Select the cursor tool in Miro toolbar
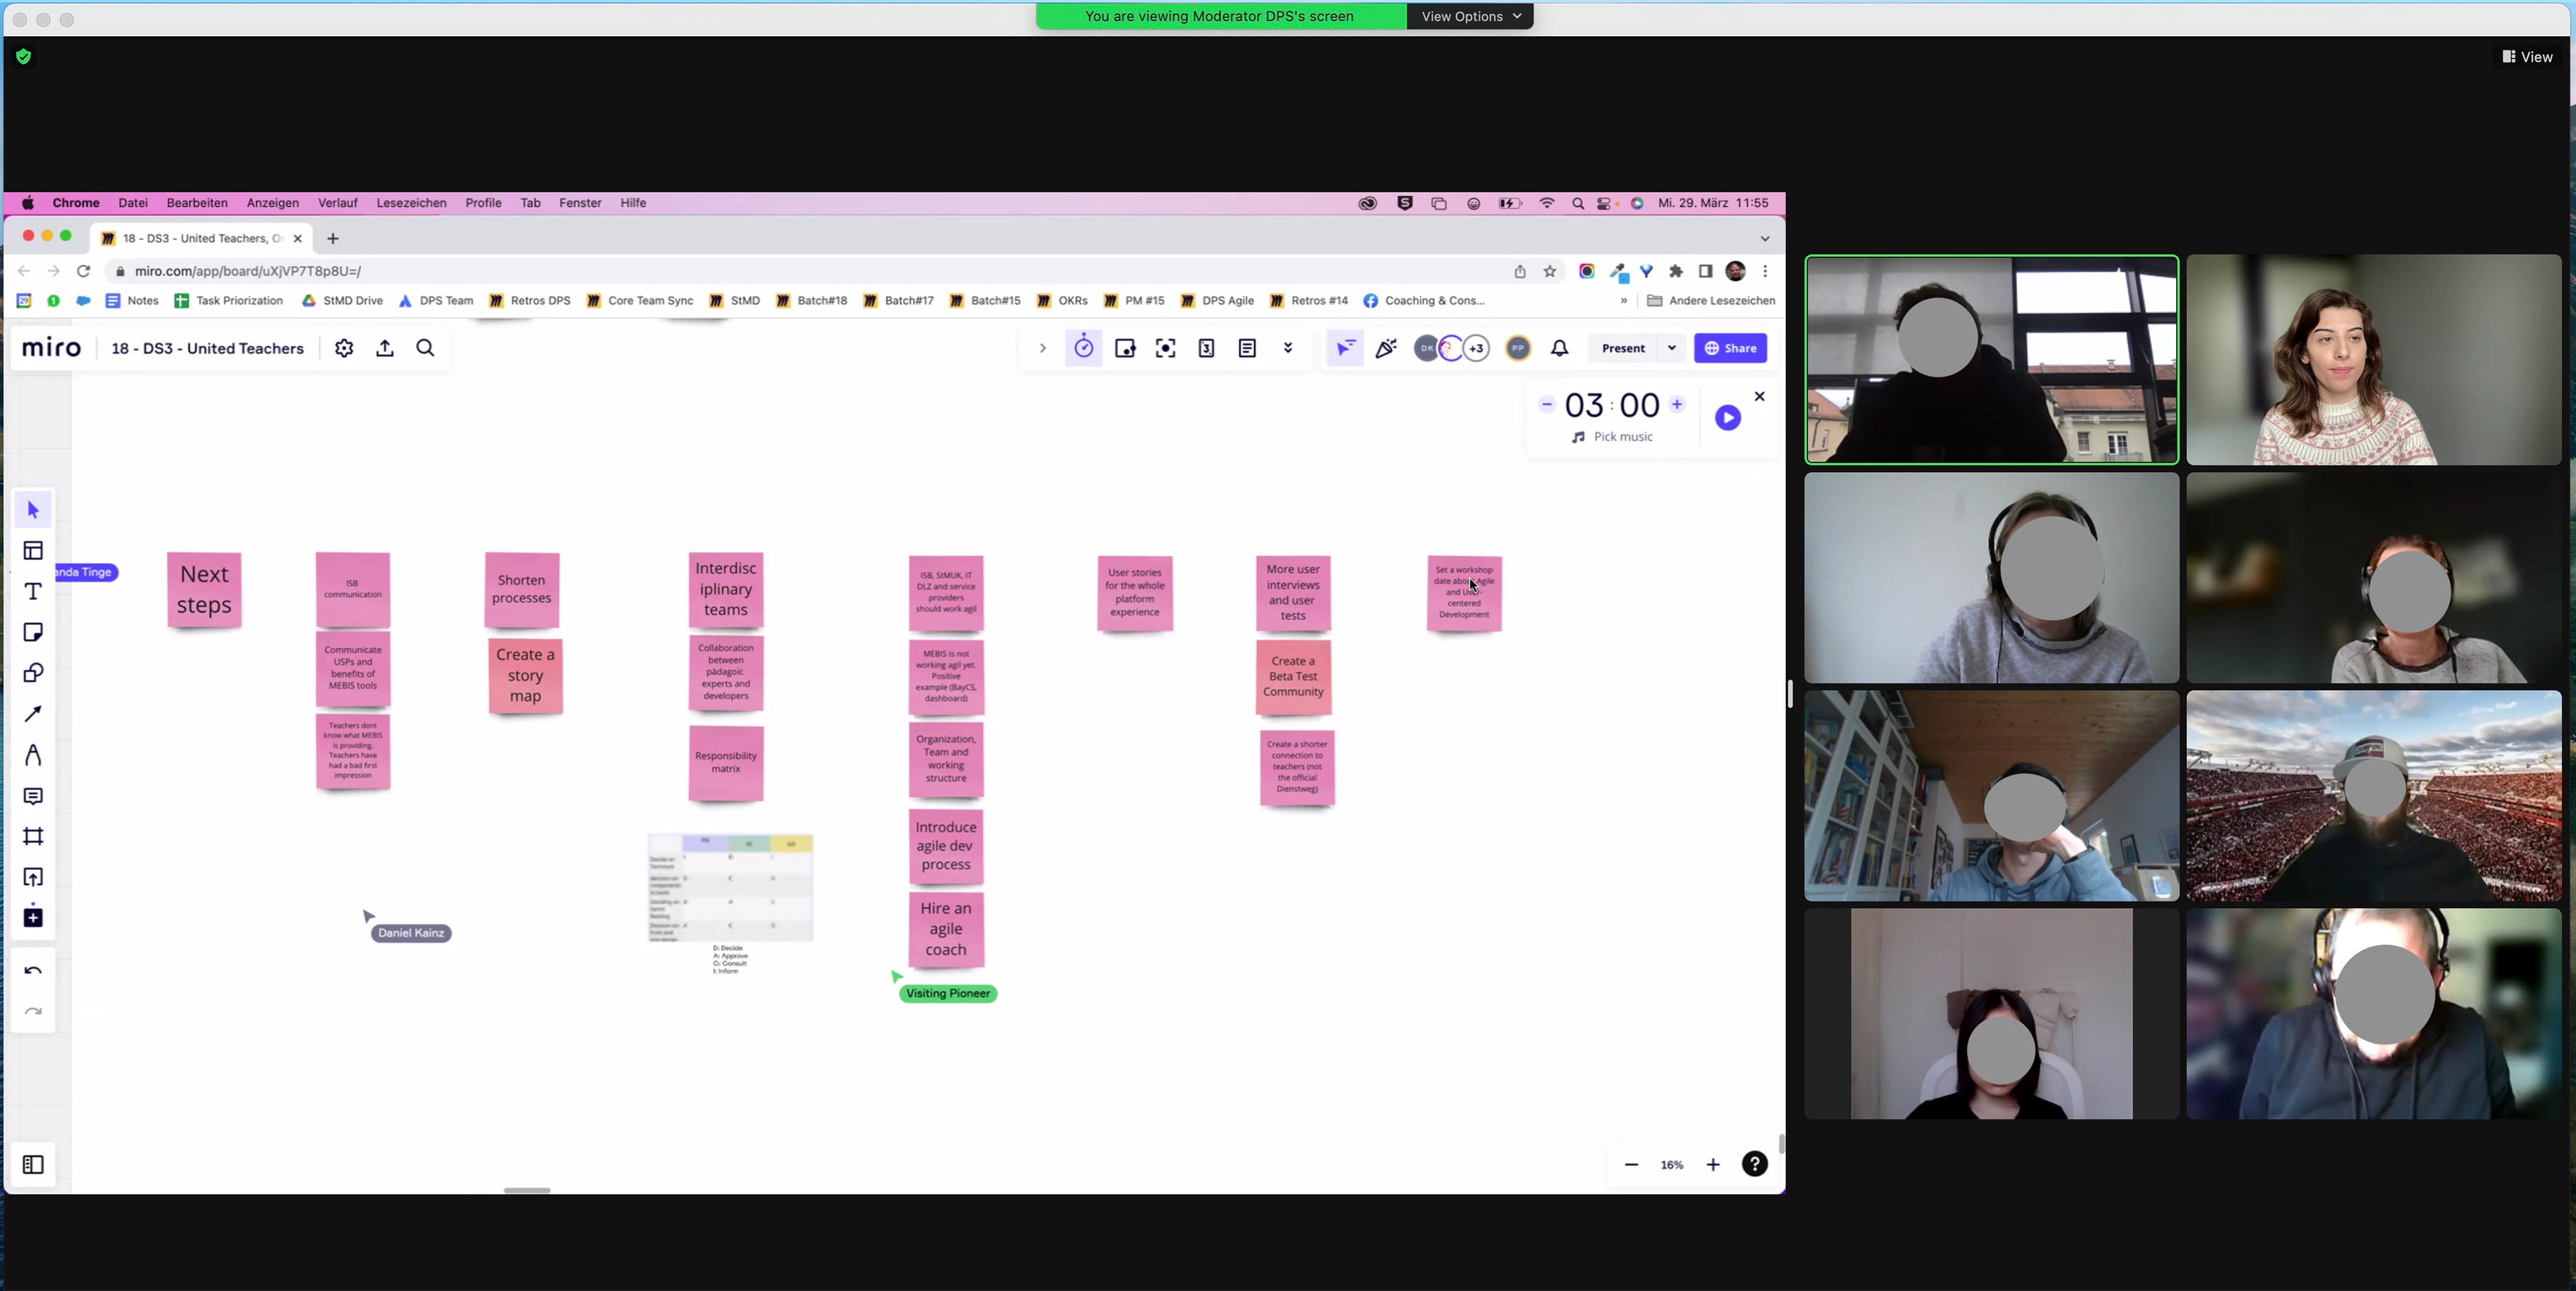This screenshot has height=1291, width=2576. click(x=33, y=510)
